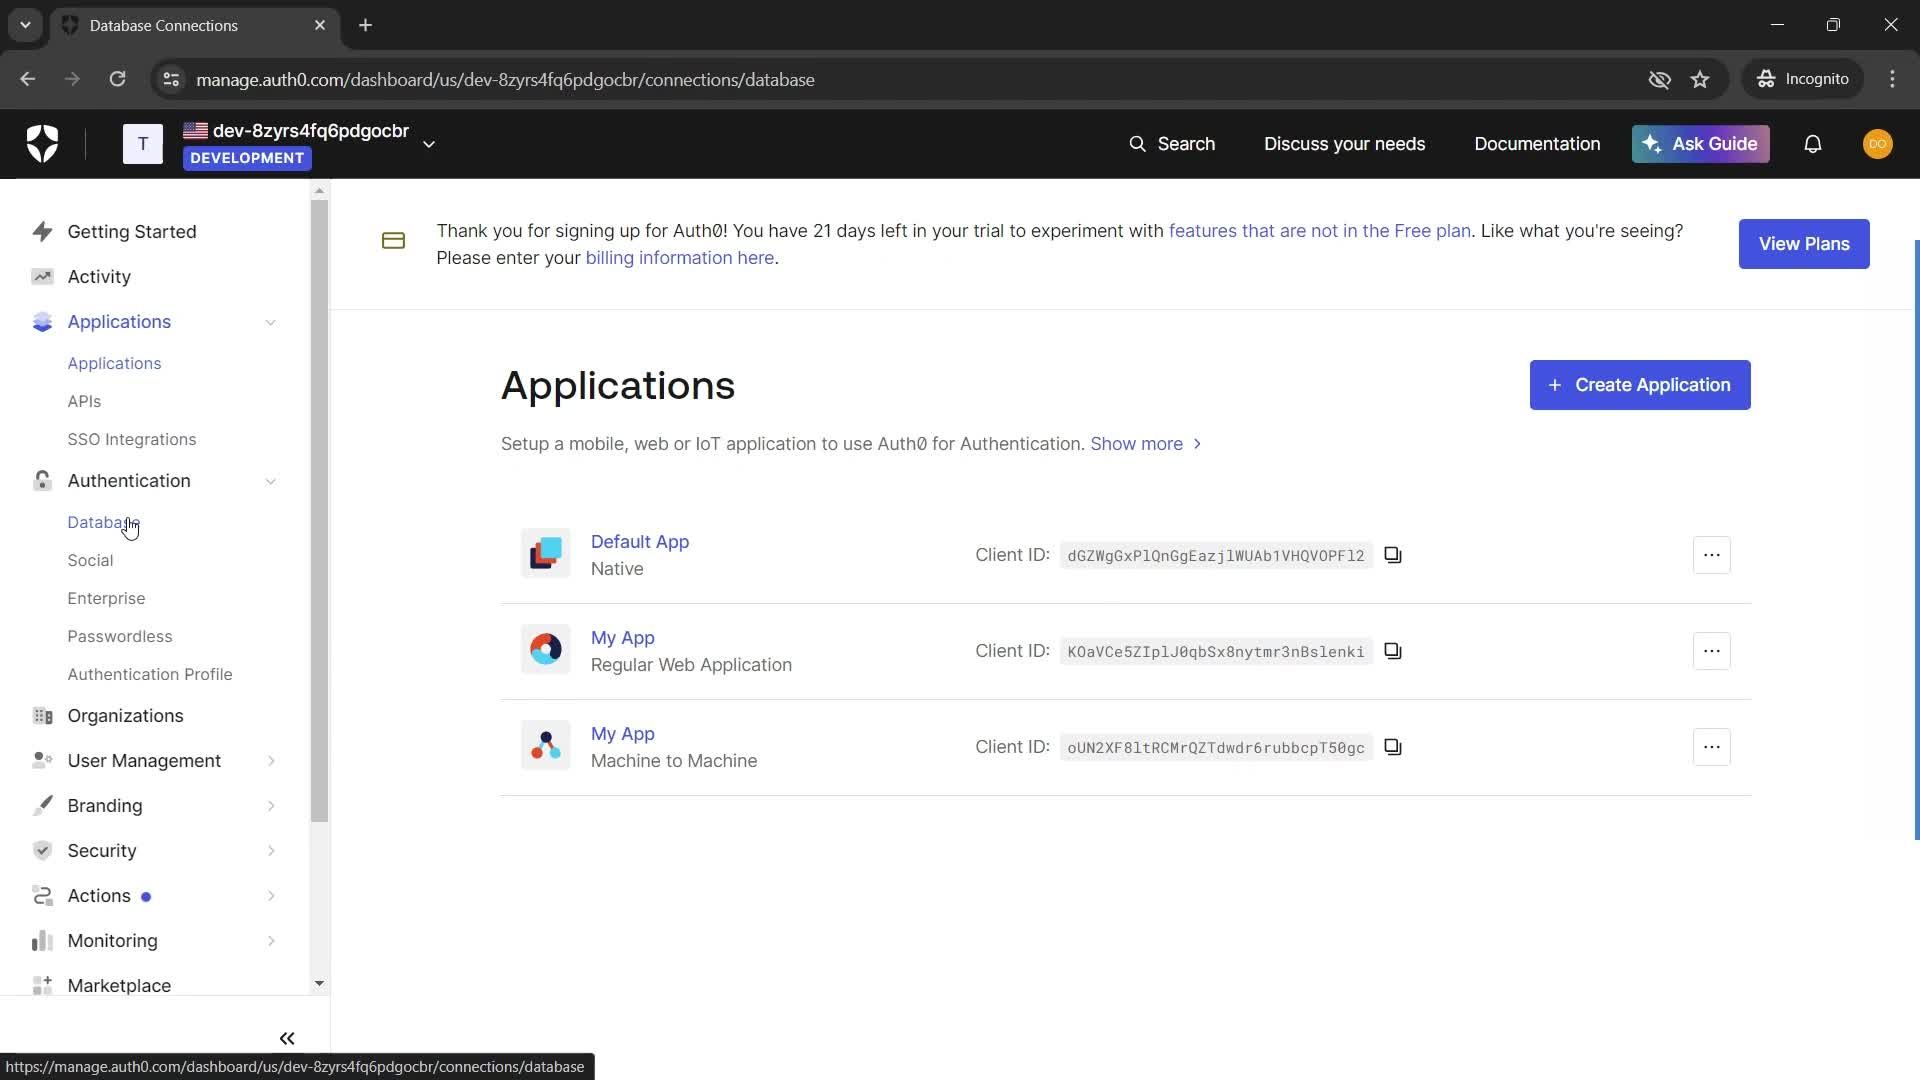Viewport: 1920px width, 1080px height.
Task: Click the search magnifier icon
Action: tap(1137, 144)
